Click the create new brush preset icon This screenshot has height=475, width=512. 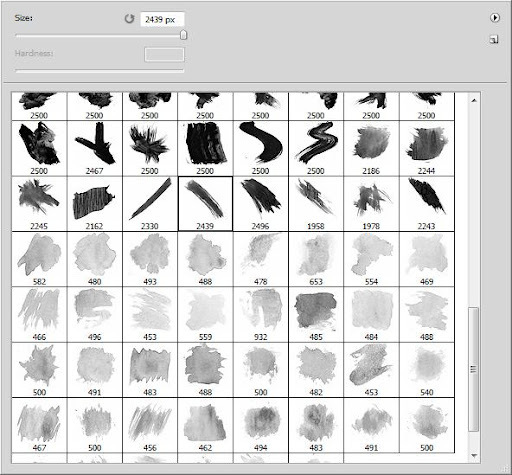[494, 40]
